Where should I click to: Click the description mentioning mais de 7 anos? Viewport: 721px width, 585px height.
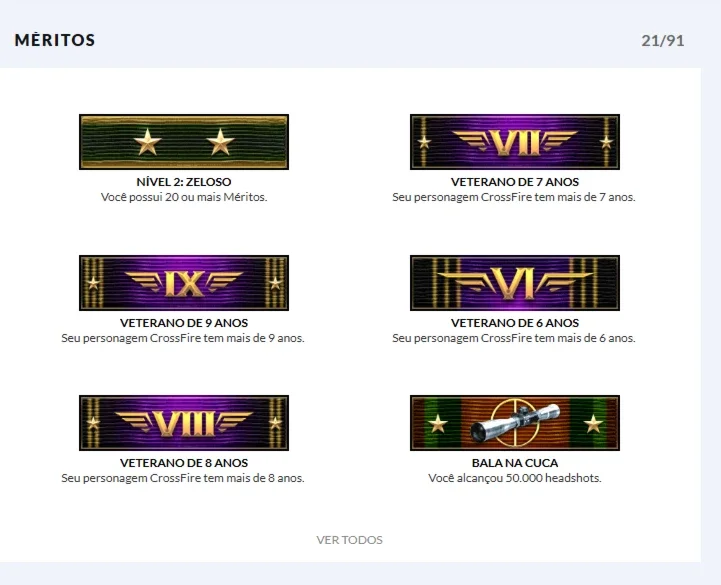click(x=514, y=197)
